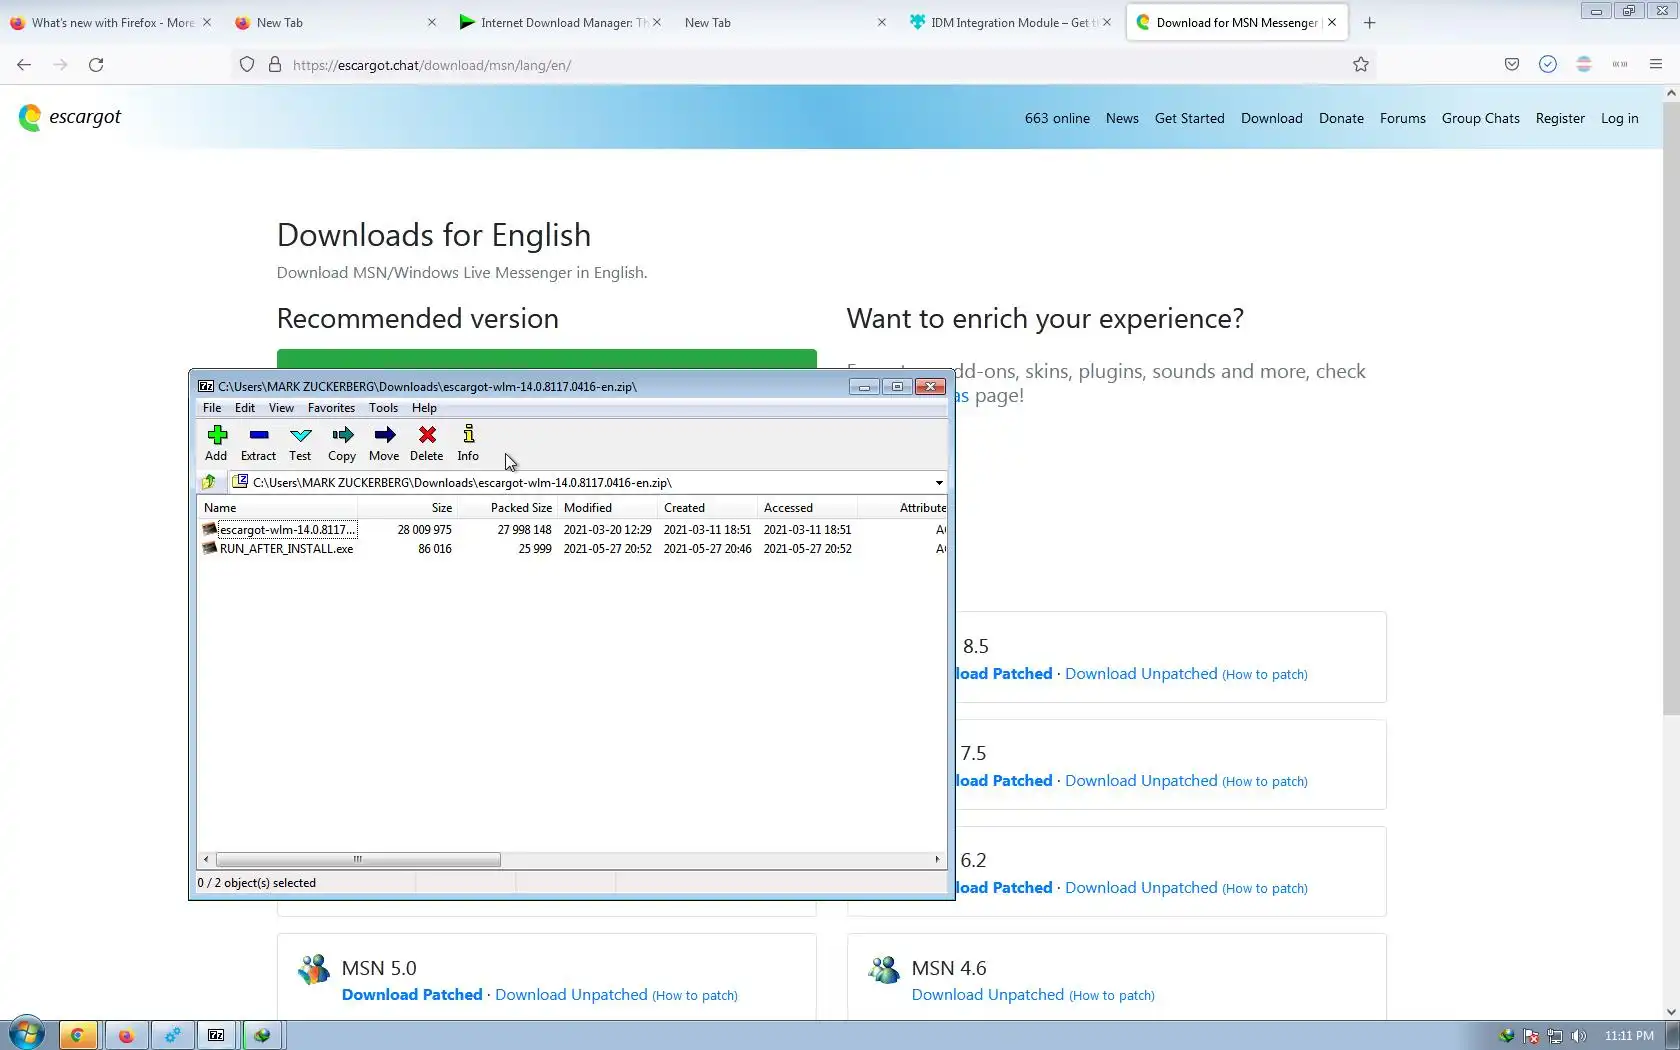
Task: Click Log in on escargot
Action: [x=1620, y=118]
